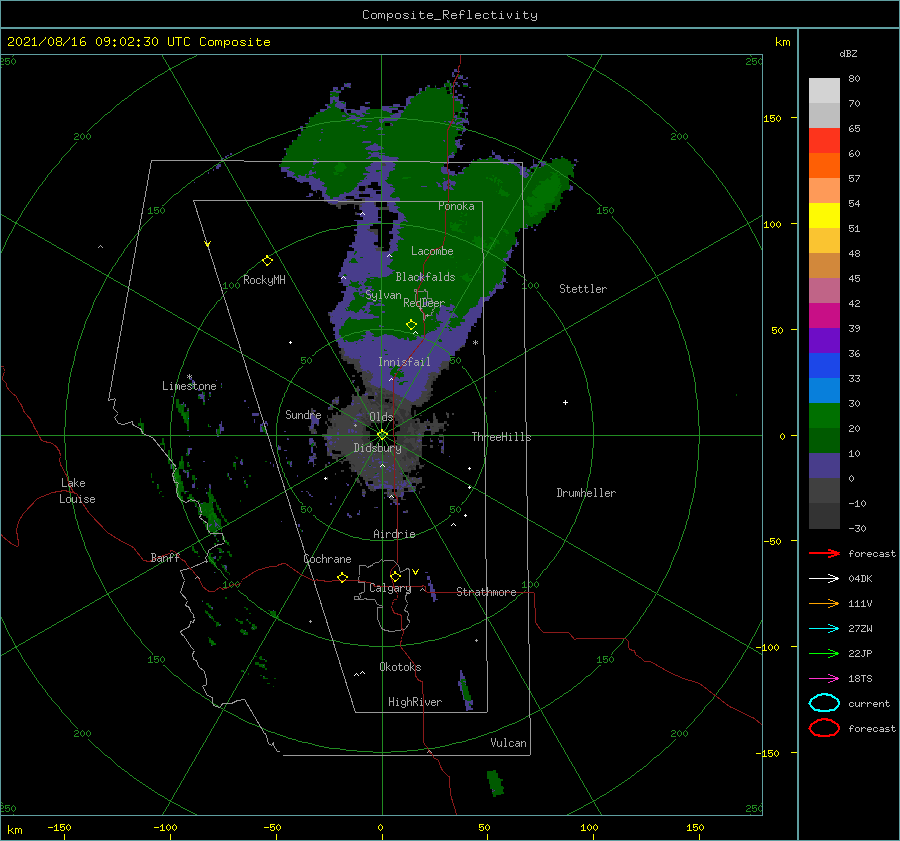Image resolution: width=900 pixels, height=841 pixels.
Task: Click the cyan current ellipse icon
Action: point(824,703)
